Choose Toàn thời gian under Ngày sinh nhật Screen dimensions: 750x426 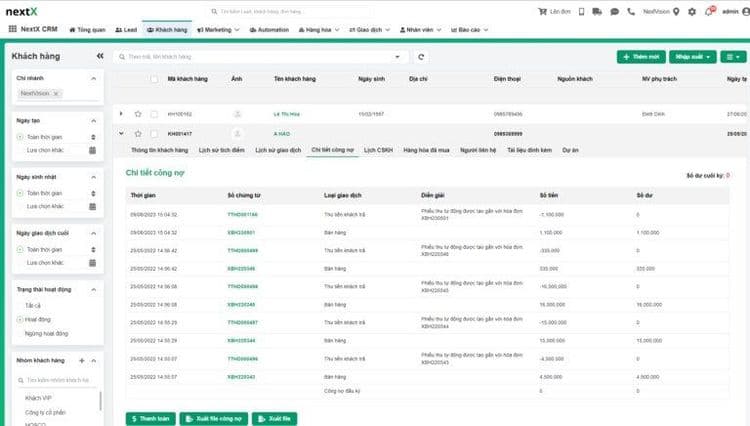click(x=45, y=193)
